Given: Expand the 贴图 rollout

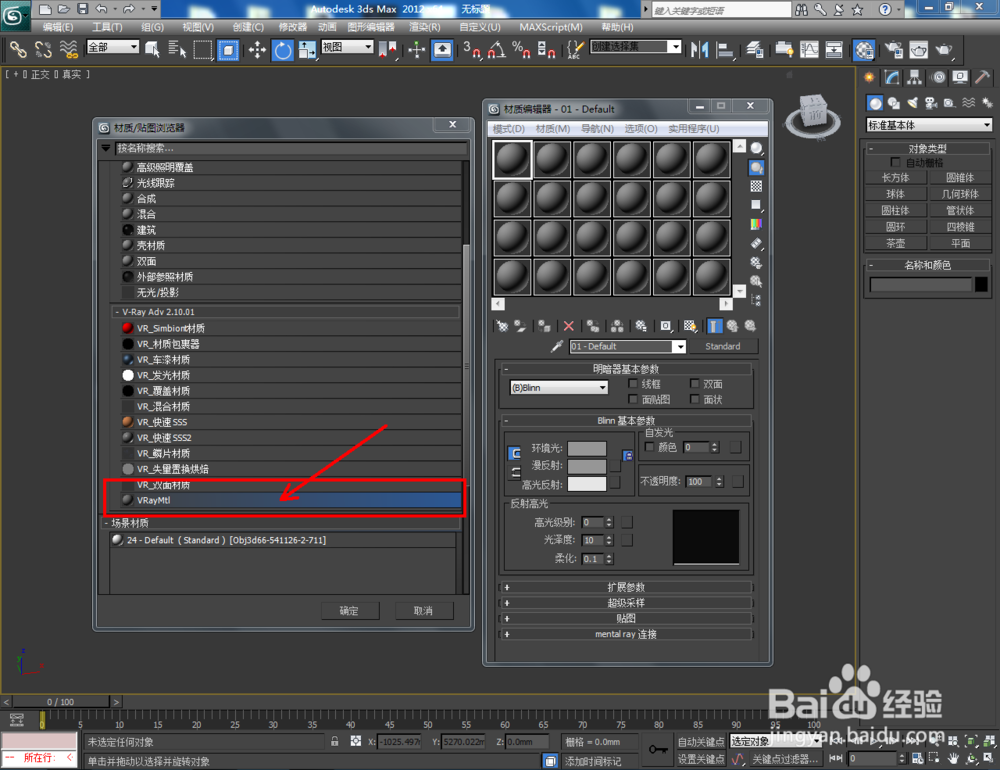Looking at the screenshot, I should [626, 618].
